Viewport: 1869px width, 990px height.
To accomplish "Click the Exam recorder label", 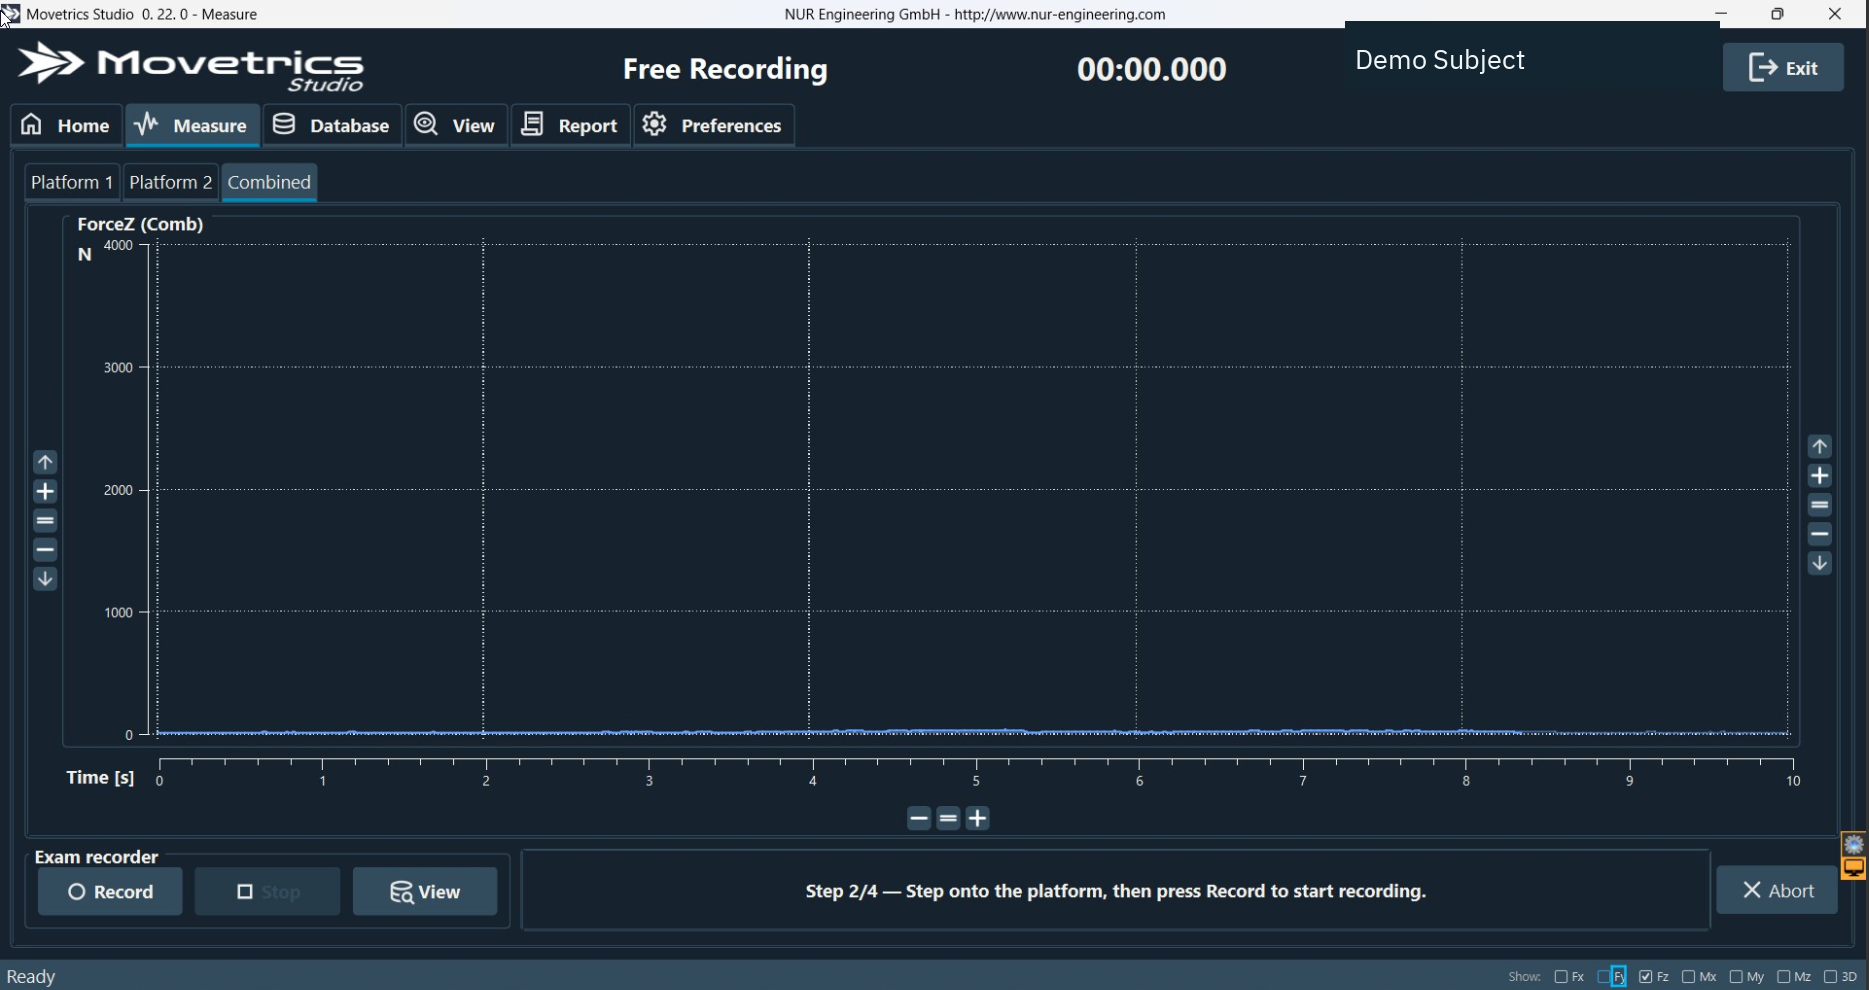I will click(x=96, y=857).
